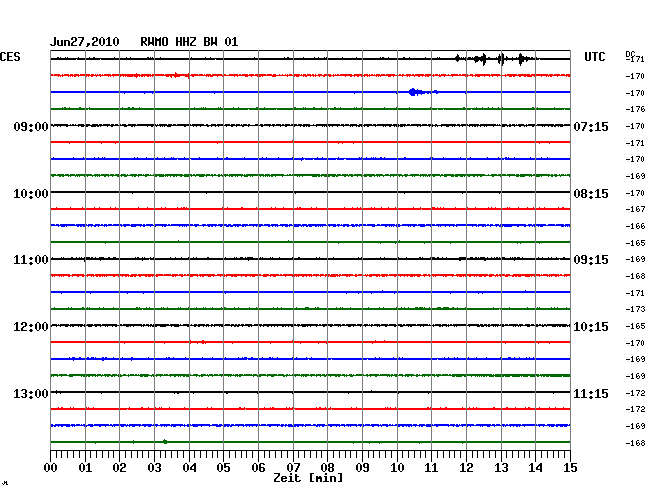
Task: Click the date label Jun27,2010
Action: coord(85,42)
